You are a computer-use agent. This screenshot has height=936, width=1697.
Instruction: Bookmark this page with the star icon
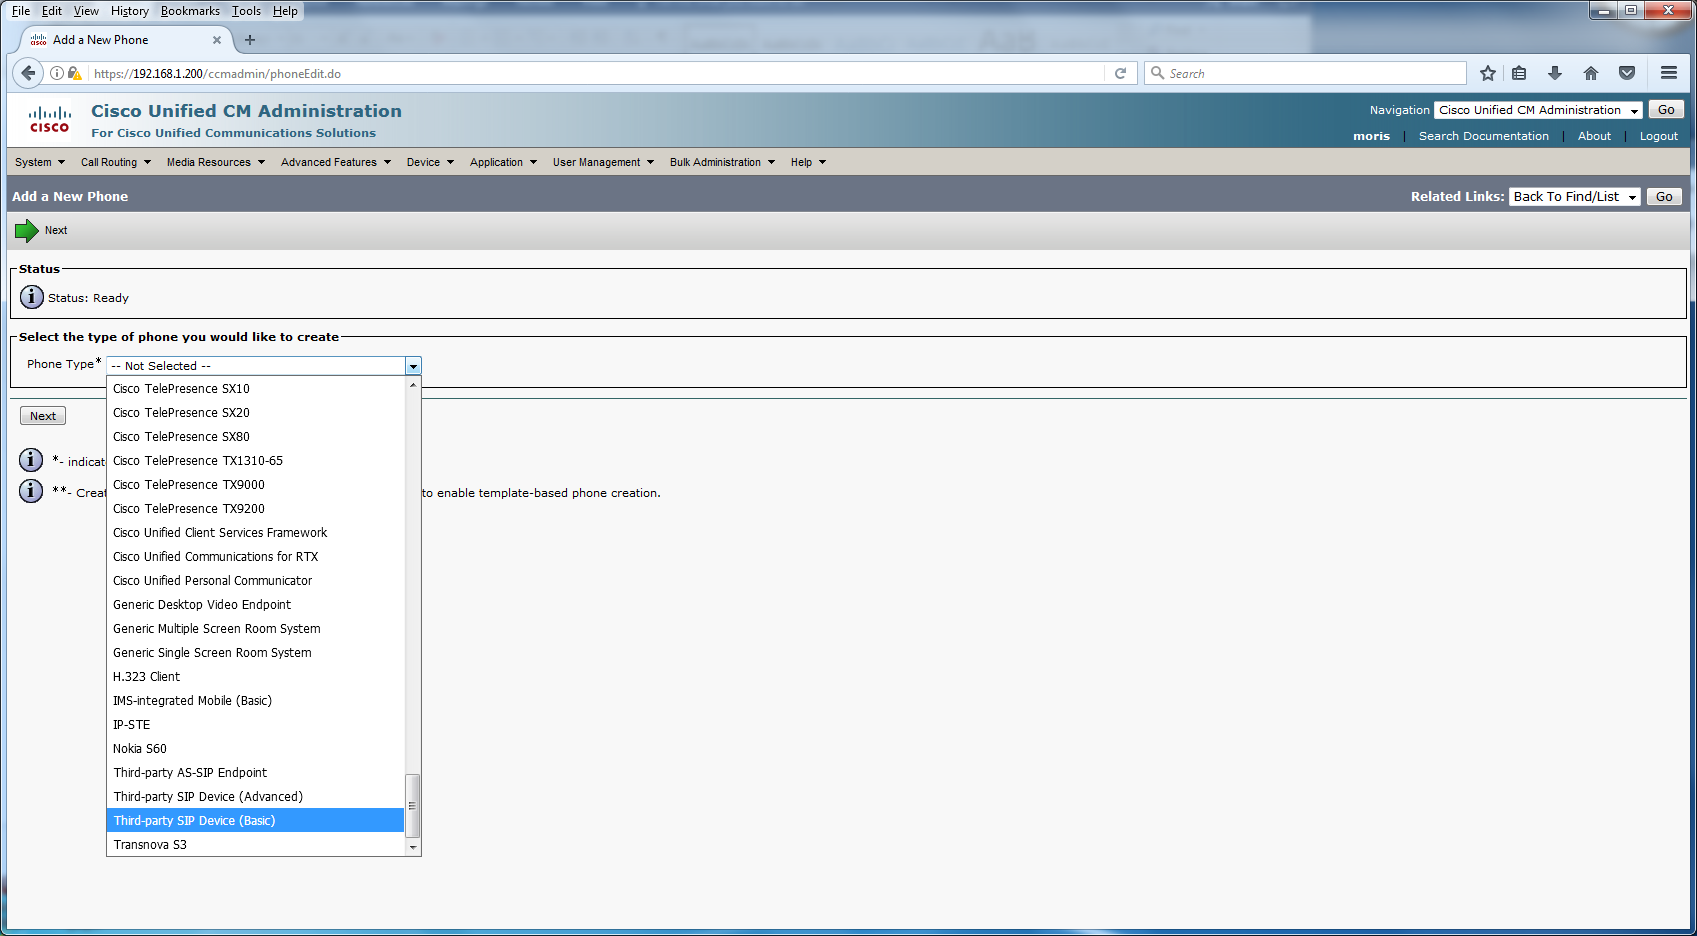(x=1488, y=73)
